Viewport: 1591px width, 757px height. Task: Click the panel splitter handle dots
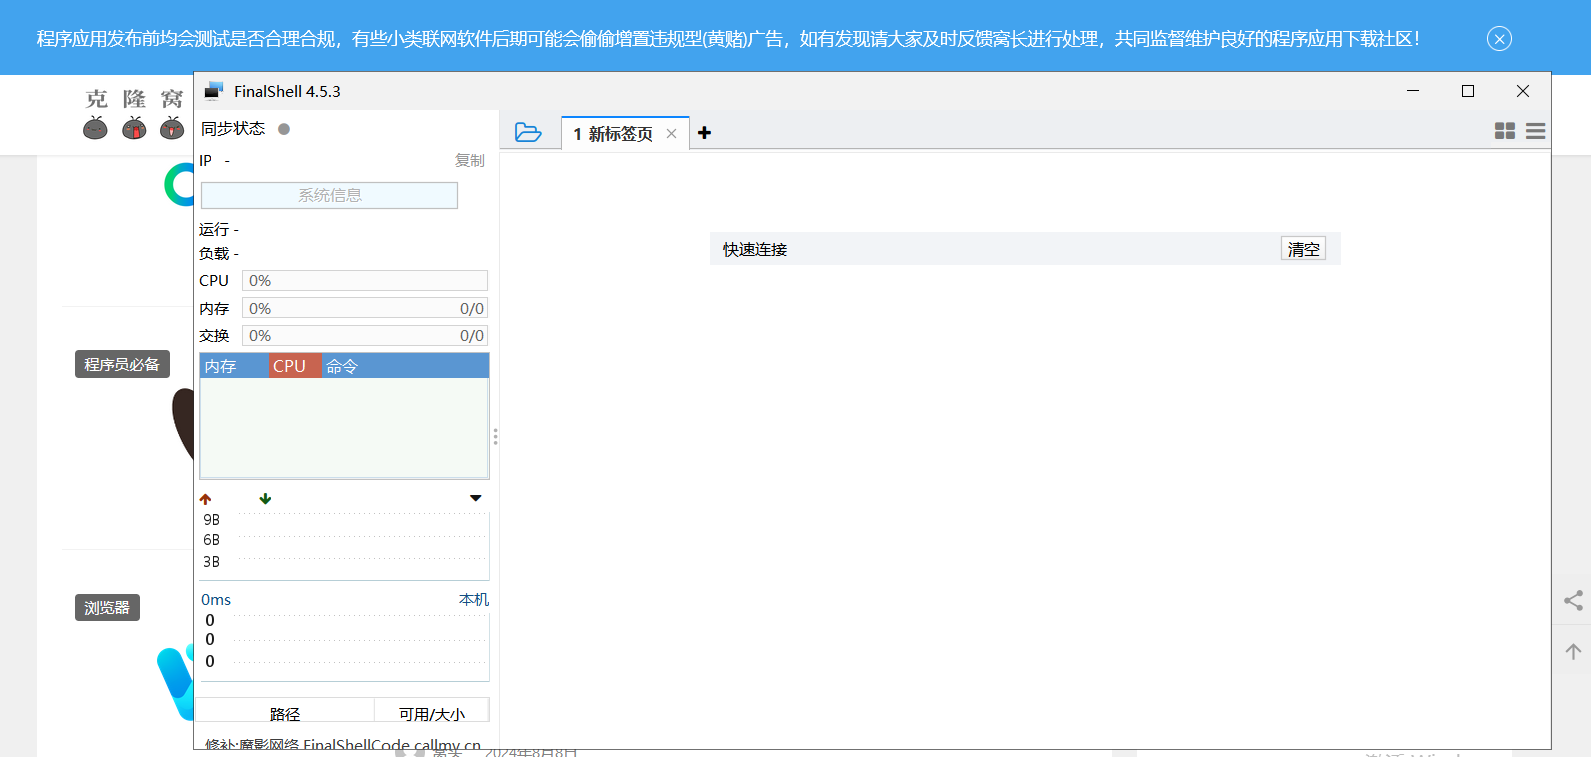(495, 437)
